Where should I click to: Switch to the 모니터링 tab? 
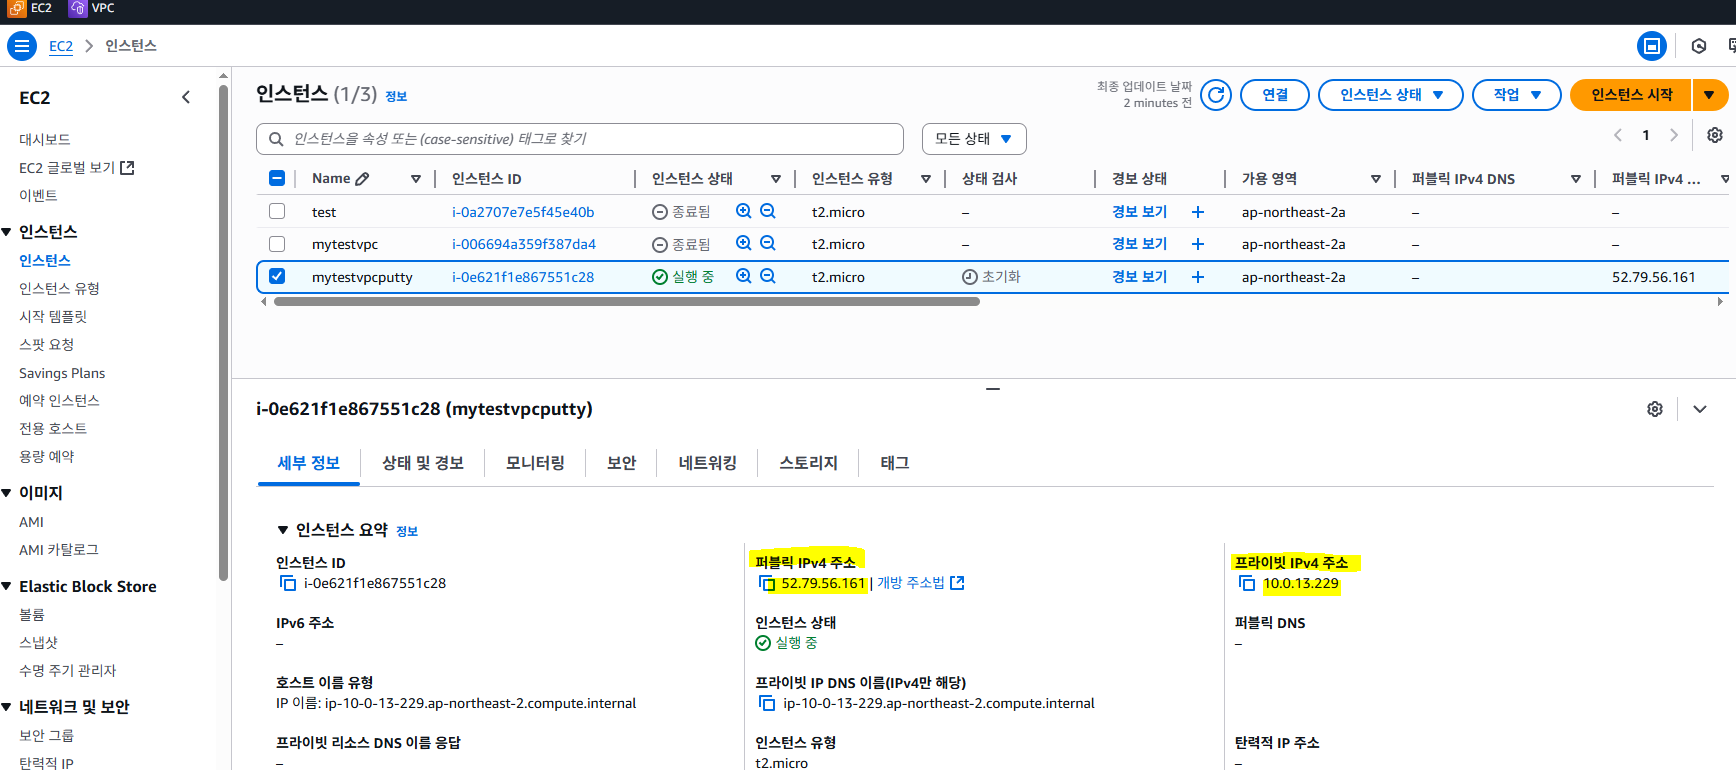pos(535,463)
